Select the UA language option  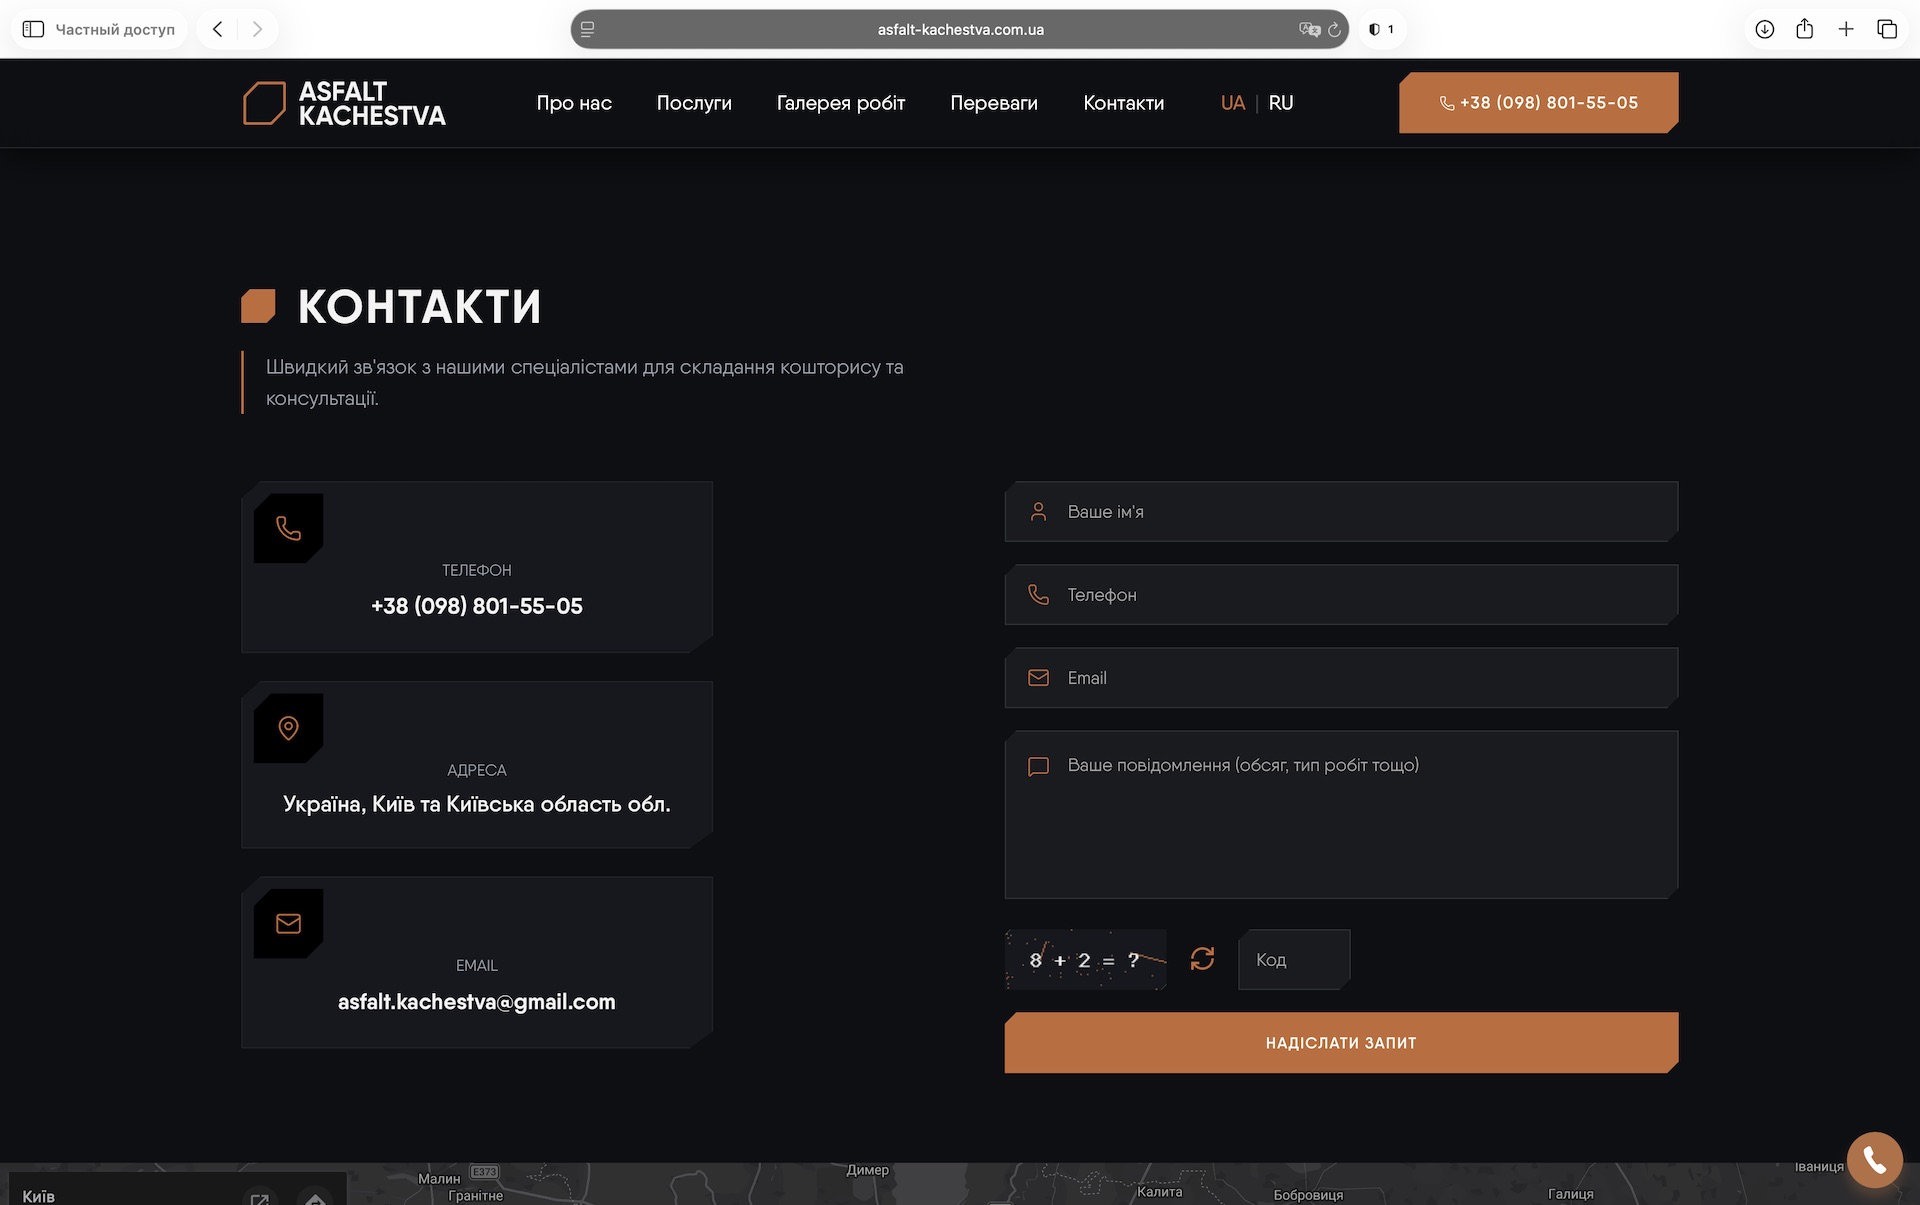click(x=1233, y=103)
